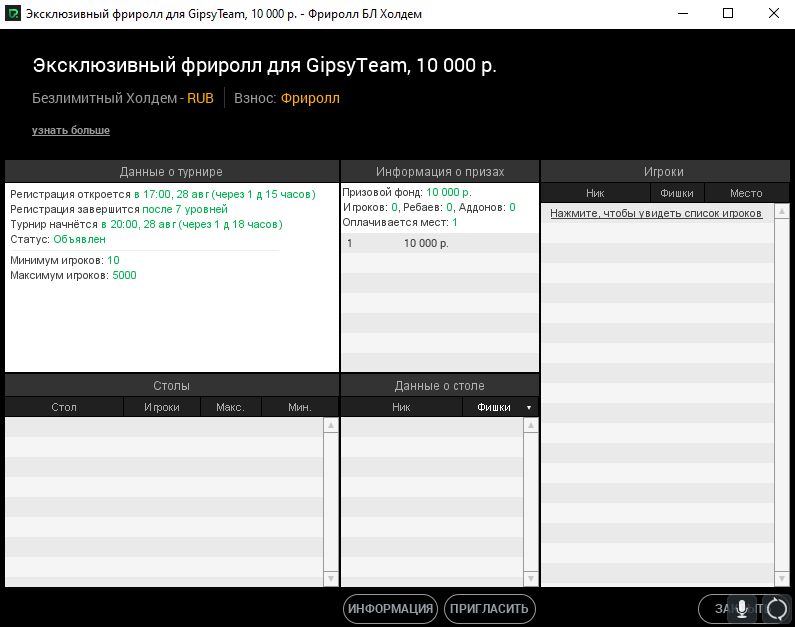The image size is (795, 627).
Task: Click scroll-down arrow in Данные о столе list
Action: pyautogui.click(x=530, y=578)
